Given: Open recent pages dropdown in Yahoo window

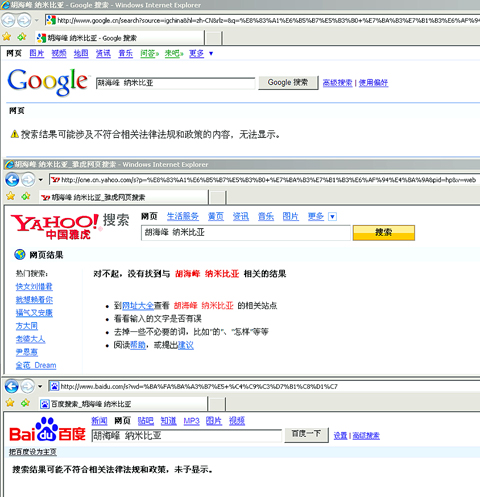Looking at the screenshot, I should pyautogui.click(x=41, y=180).
